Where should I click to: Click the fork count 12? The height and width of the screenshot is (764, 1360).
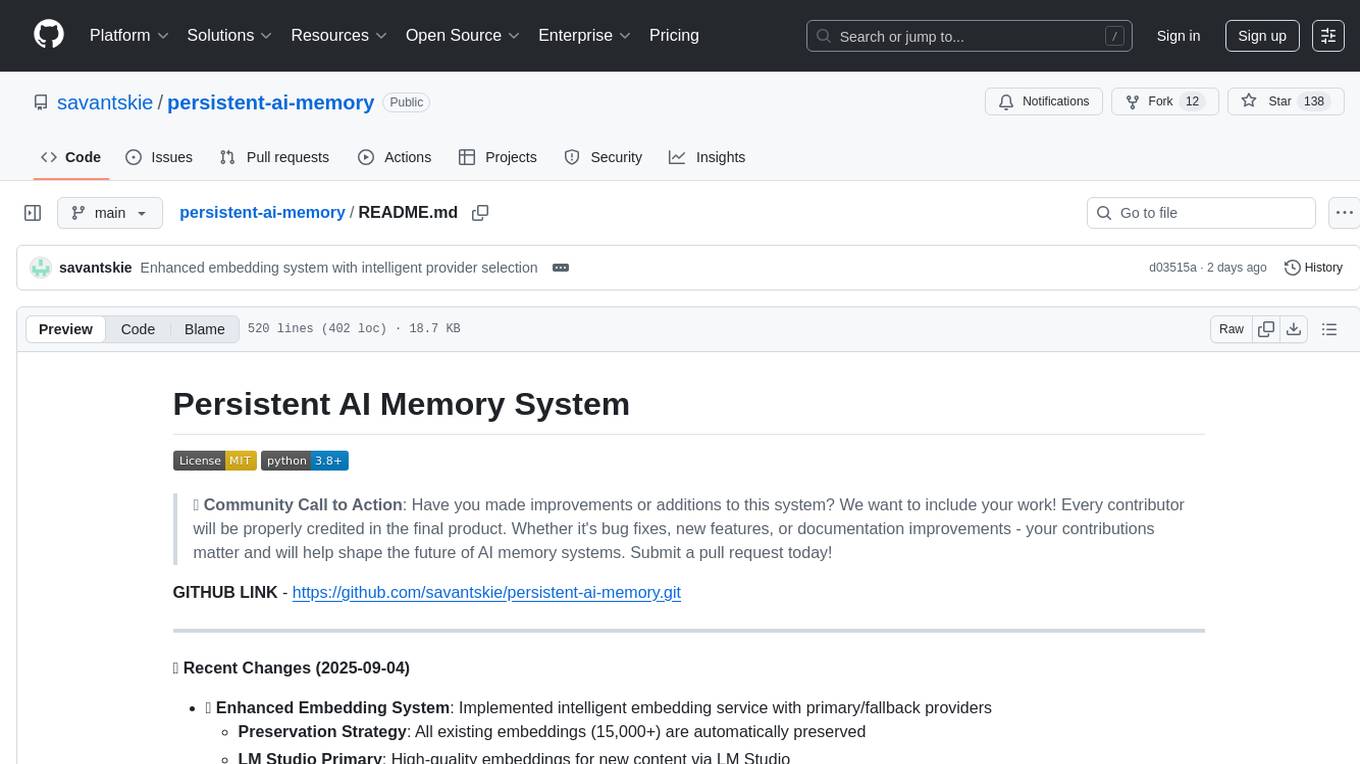click(x=1192, y=102)
